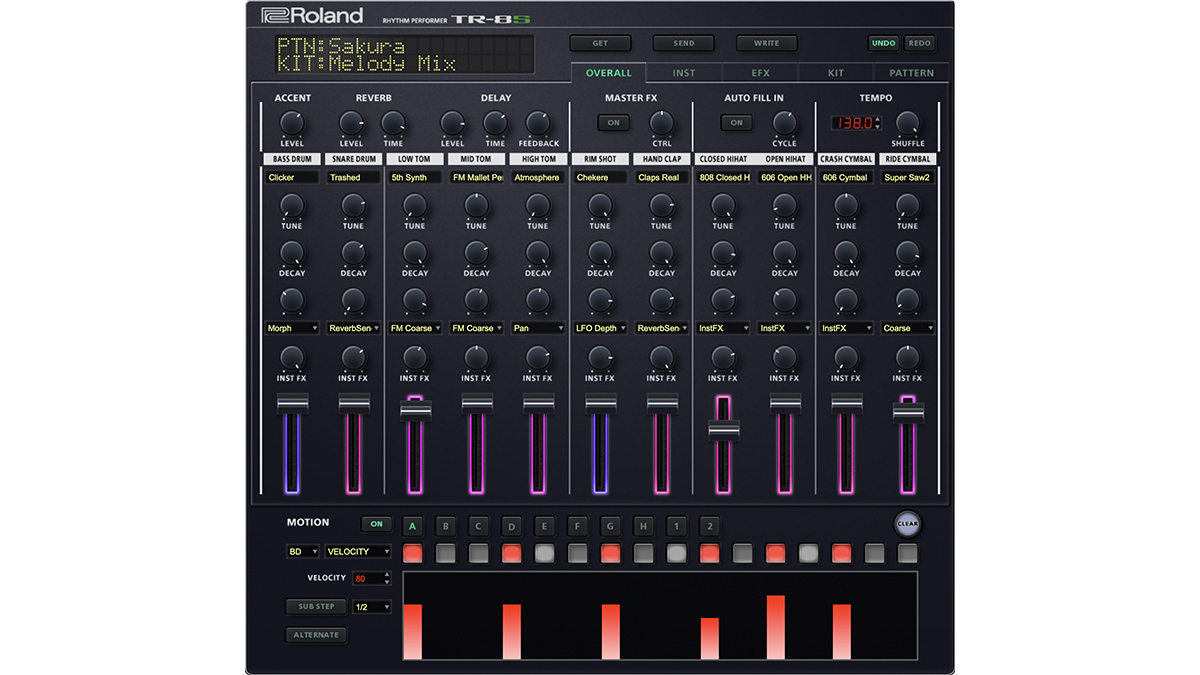The image size is (1200, 675).
Task: Click the Closed Hihat TUNE knob
Action: coord(723,206)
